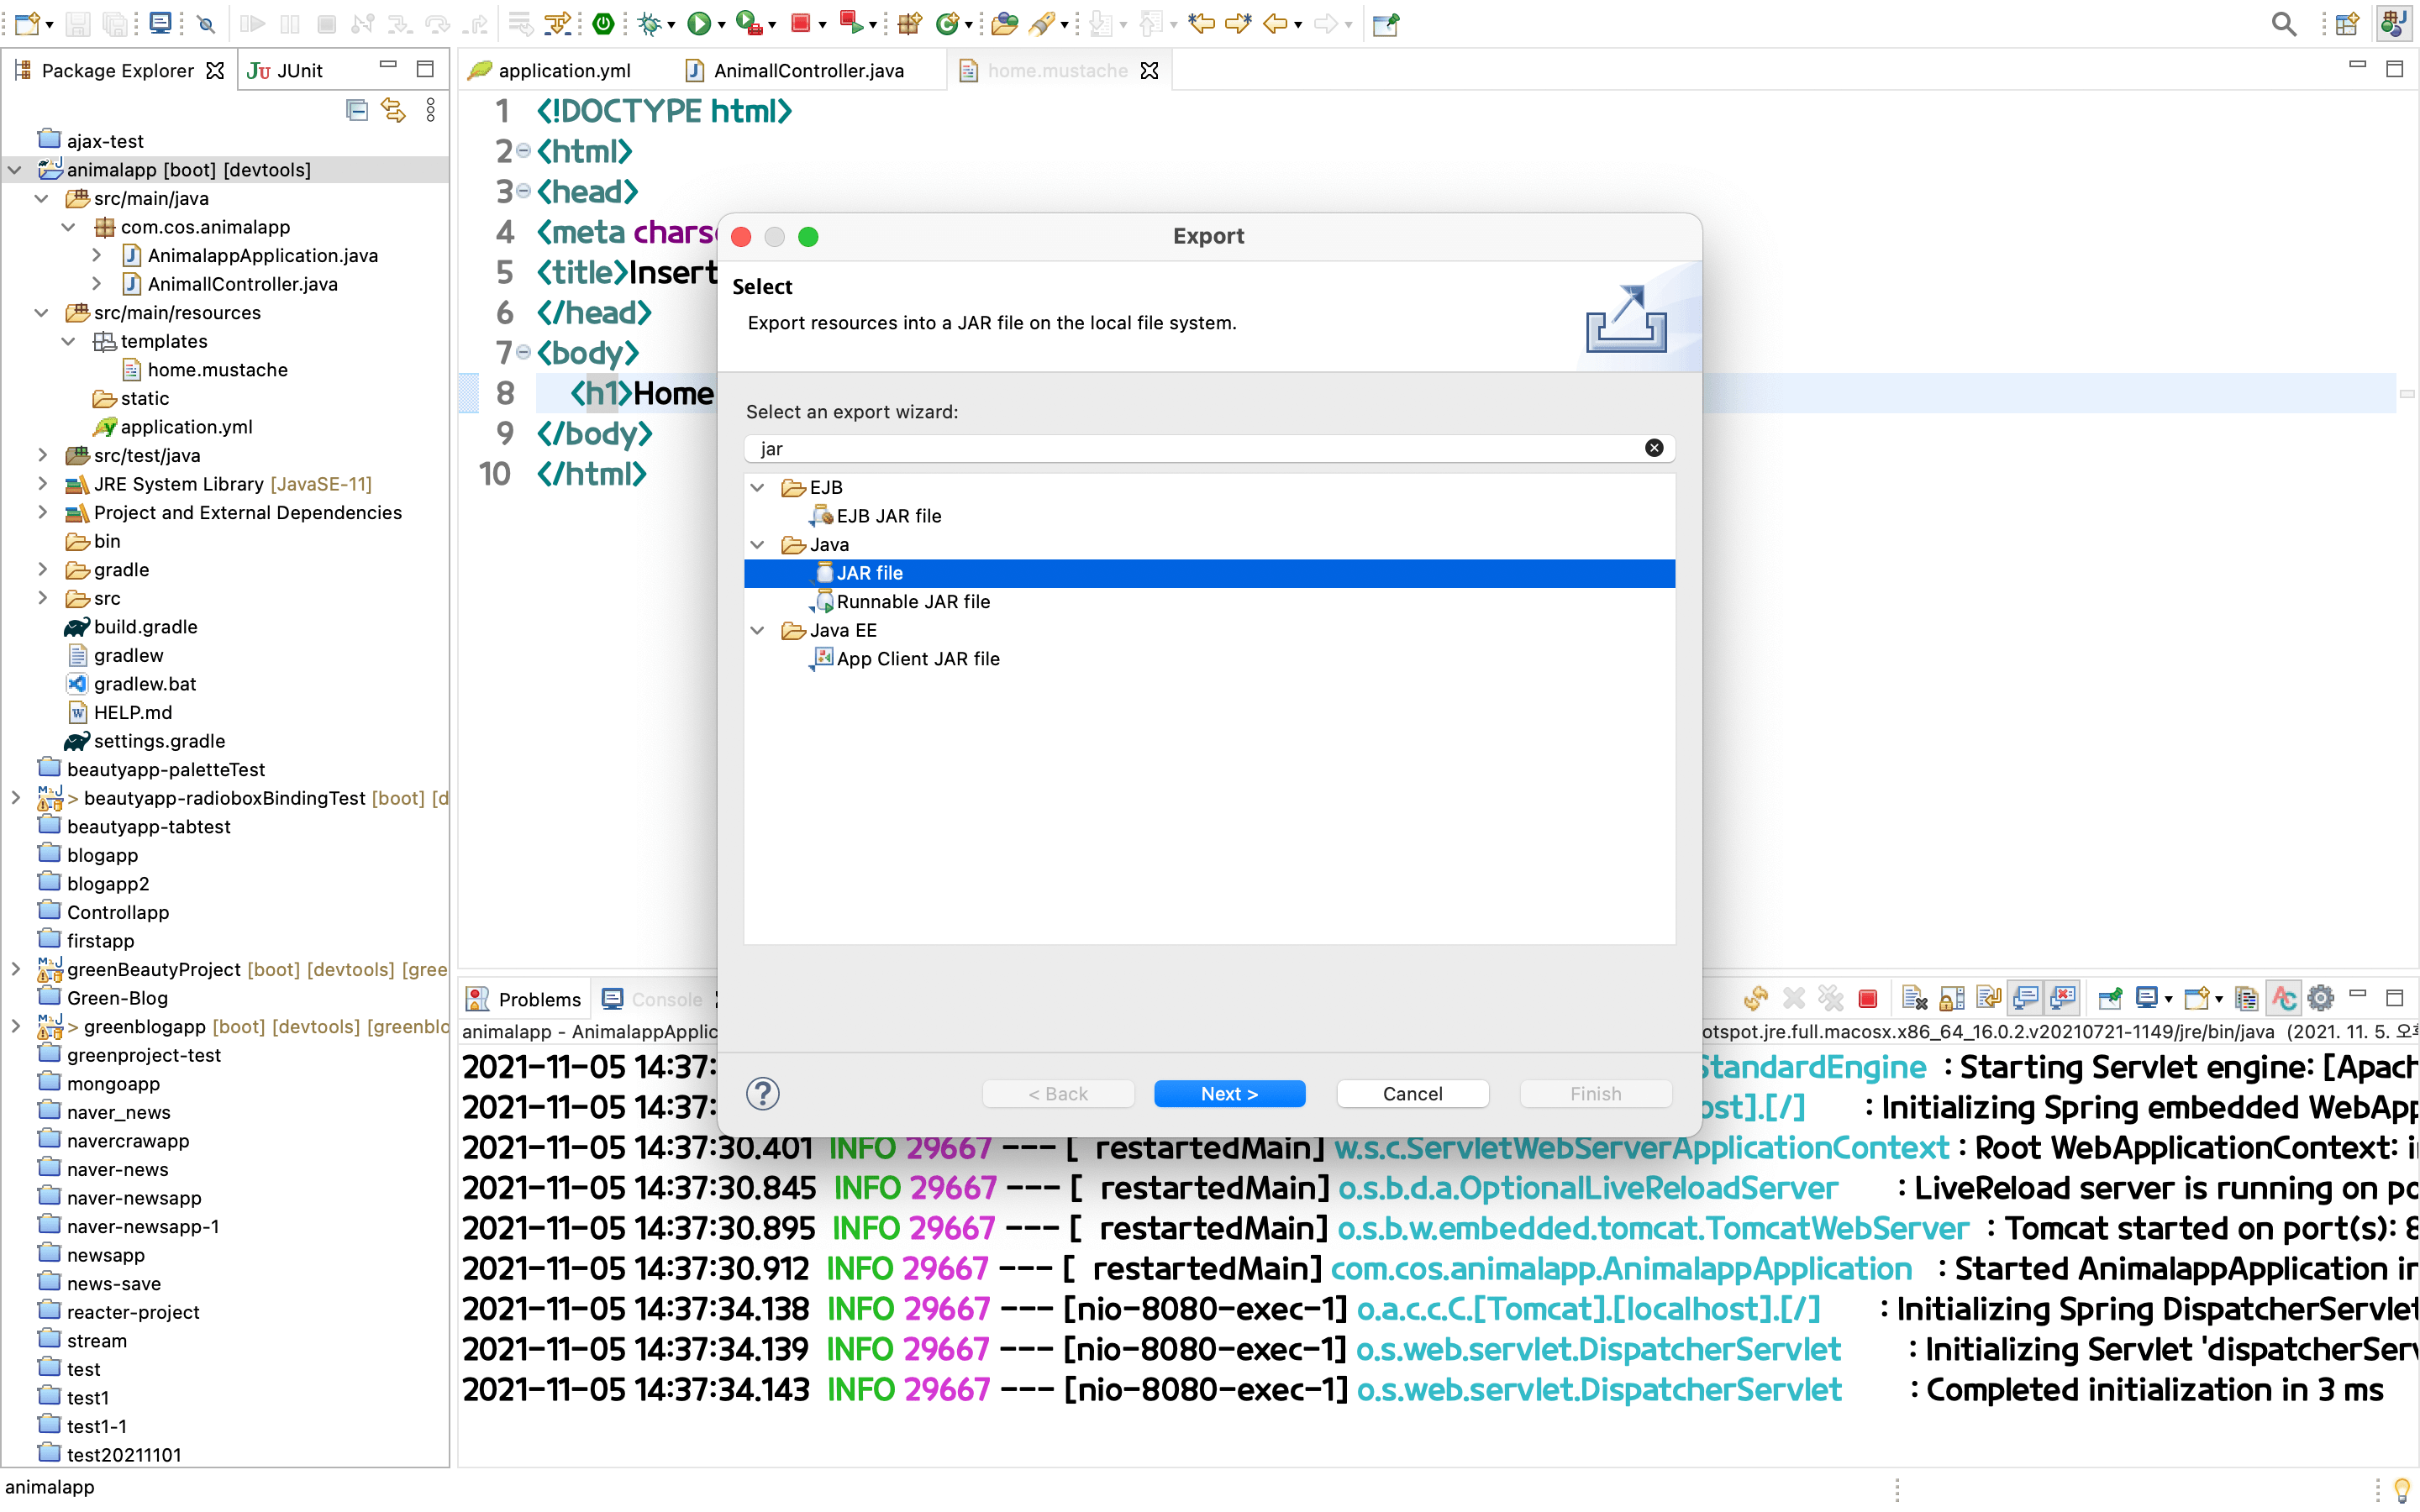Click the New Java Class green C icon

point(946,23)
